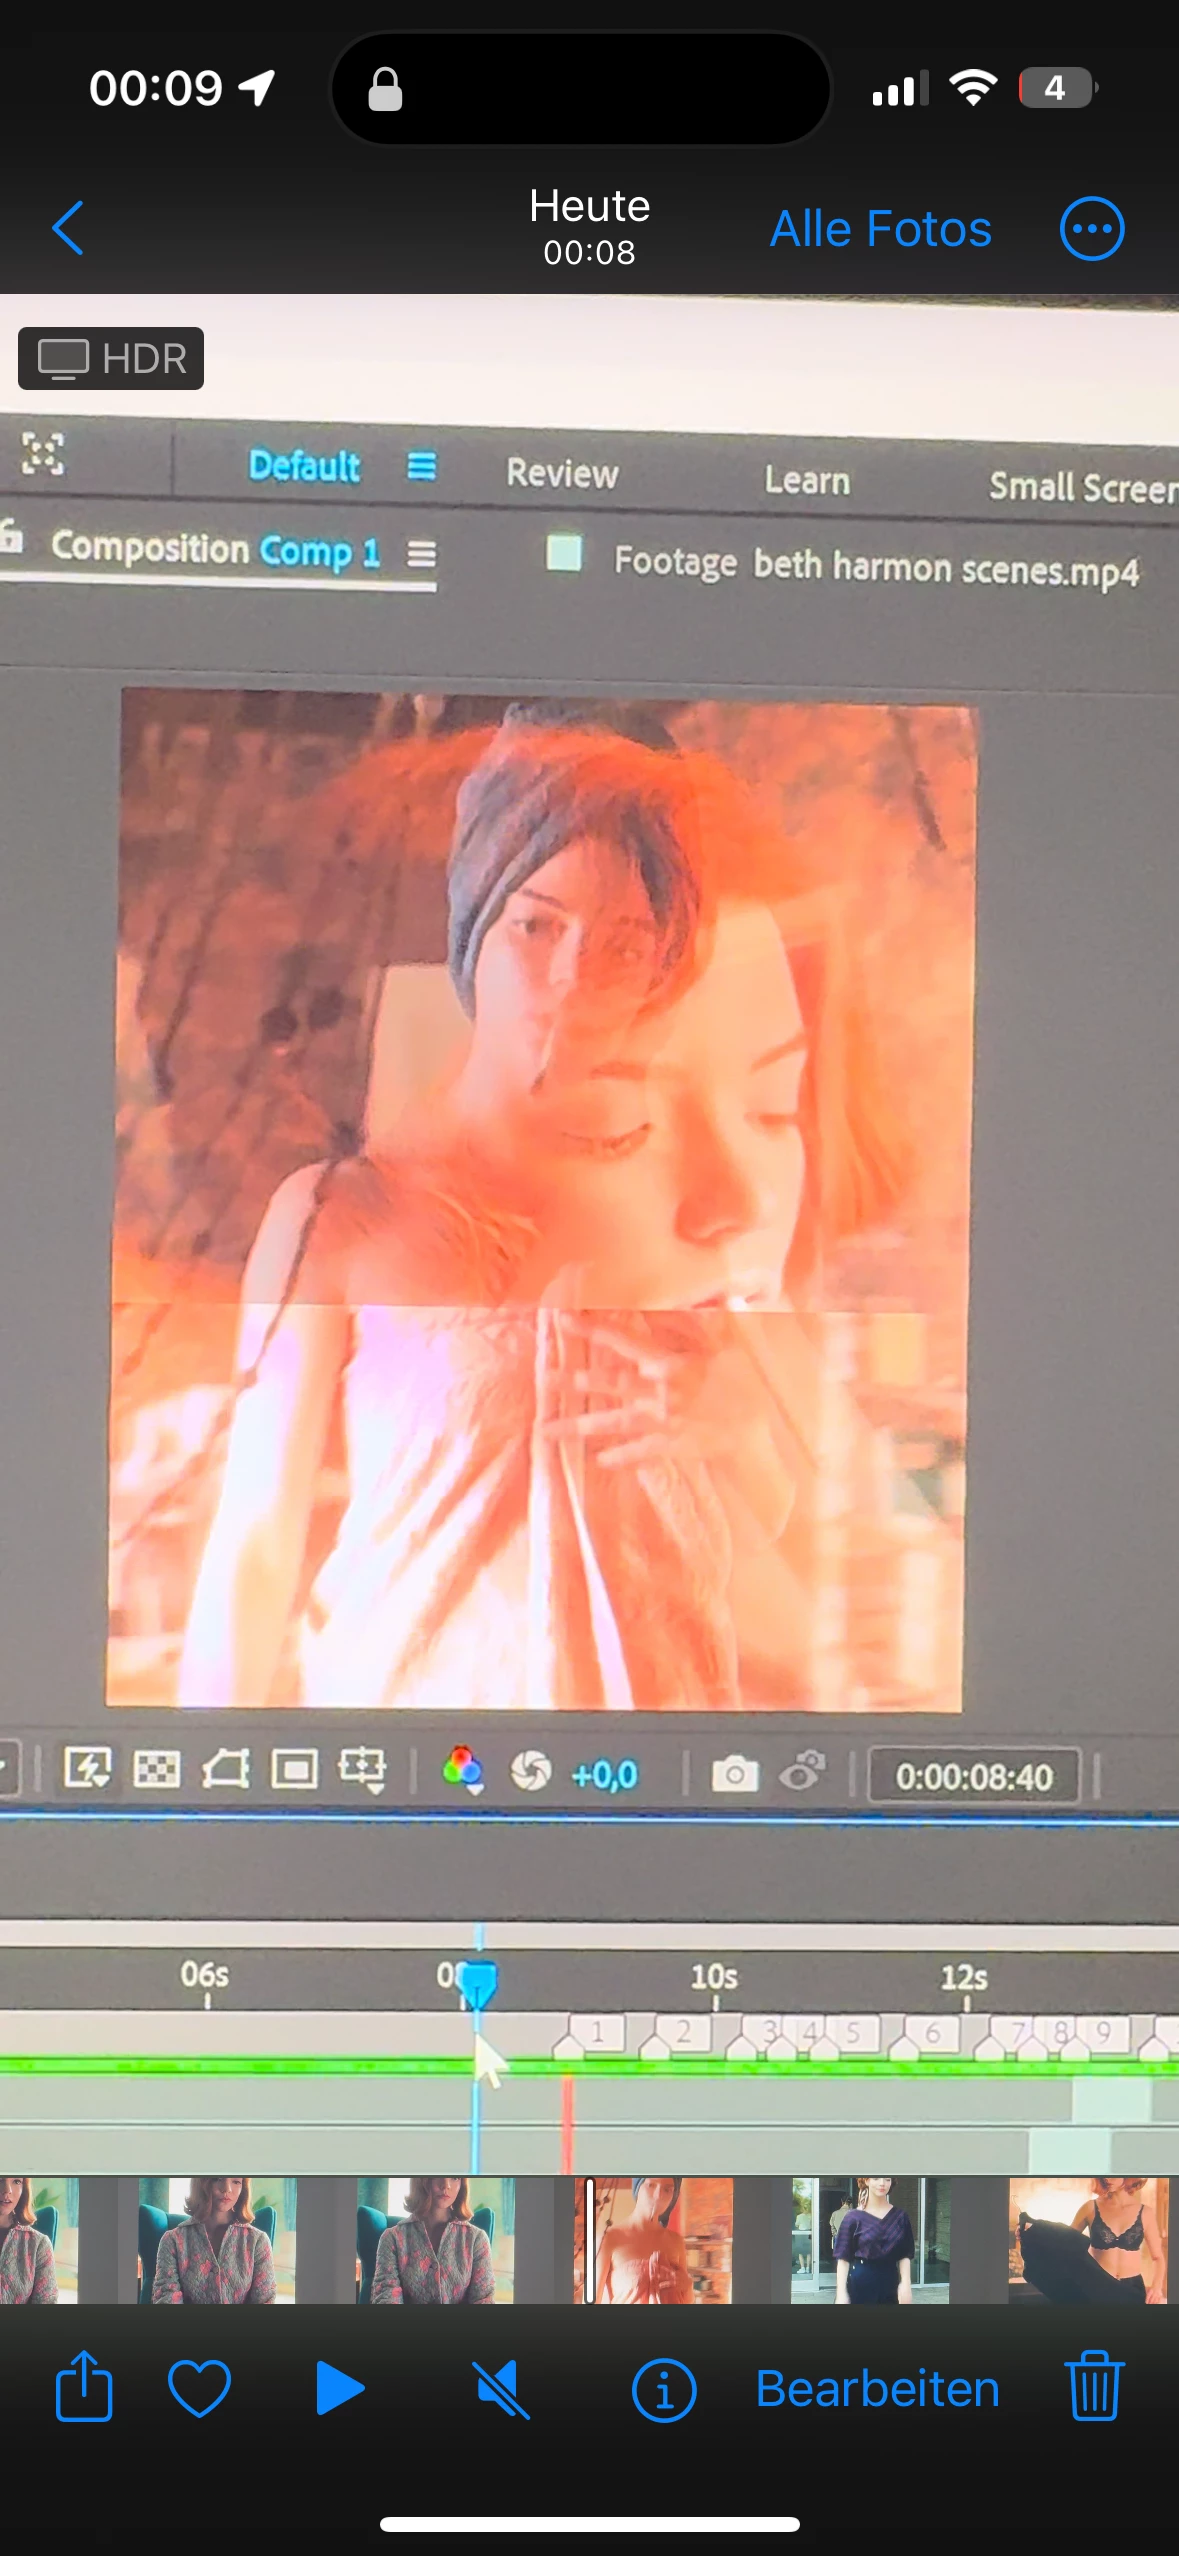The height and width of the screenshot is (2556, 1179).
Task: Select timeline marker 7
Action: click(1018, 2034)
